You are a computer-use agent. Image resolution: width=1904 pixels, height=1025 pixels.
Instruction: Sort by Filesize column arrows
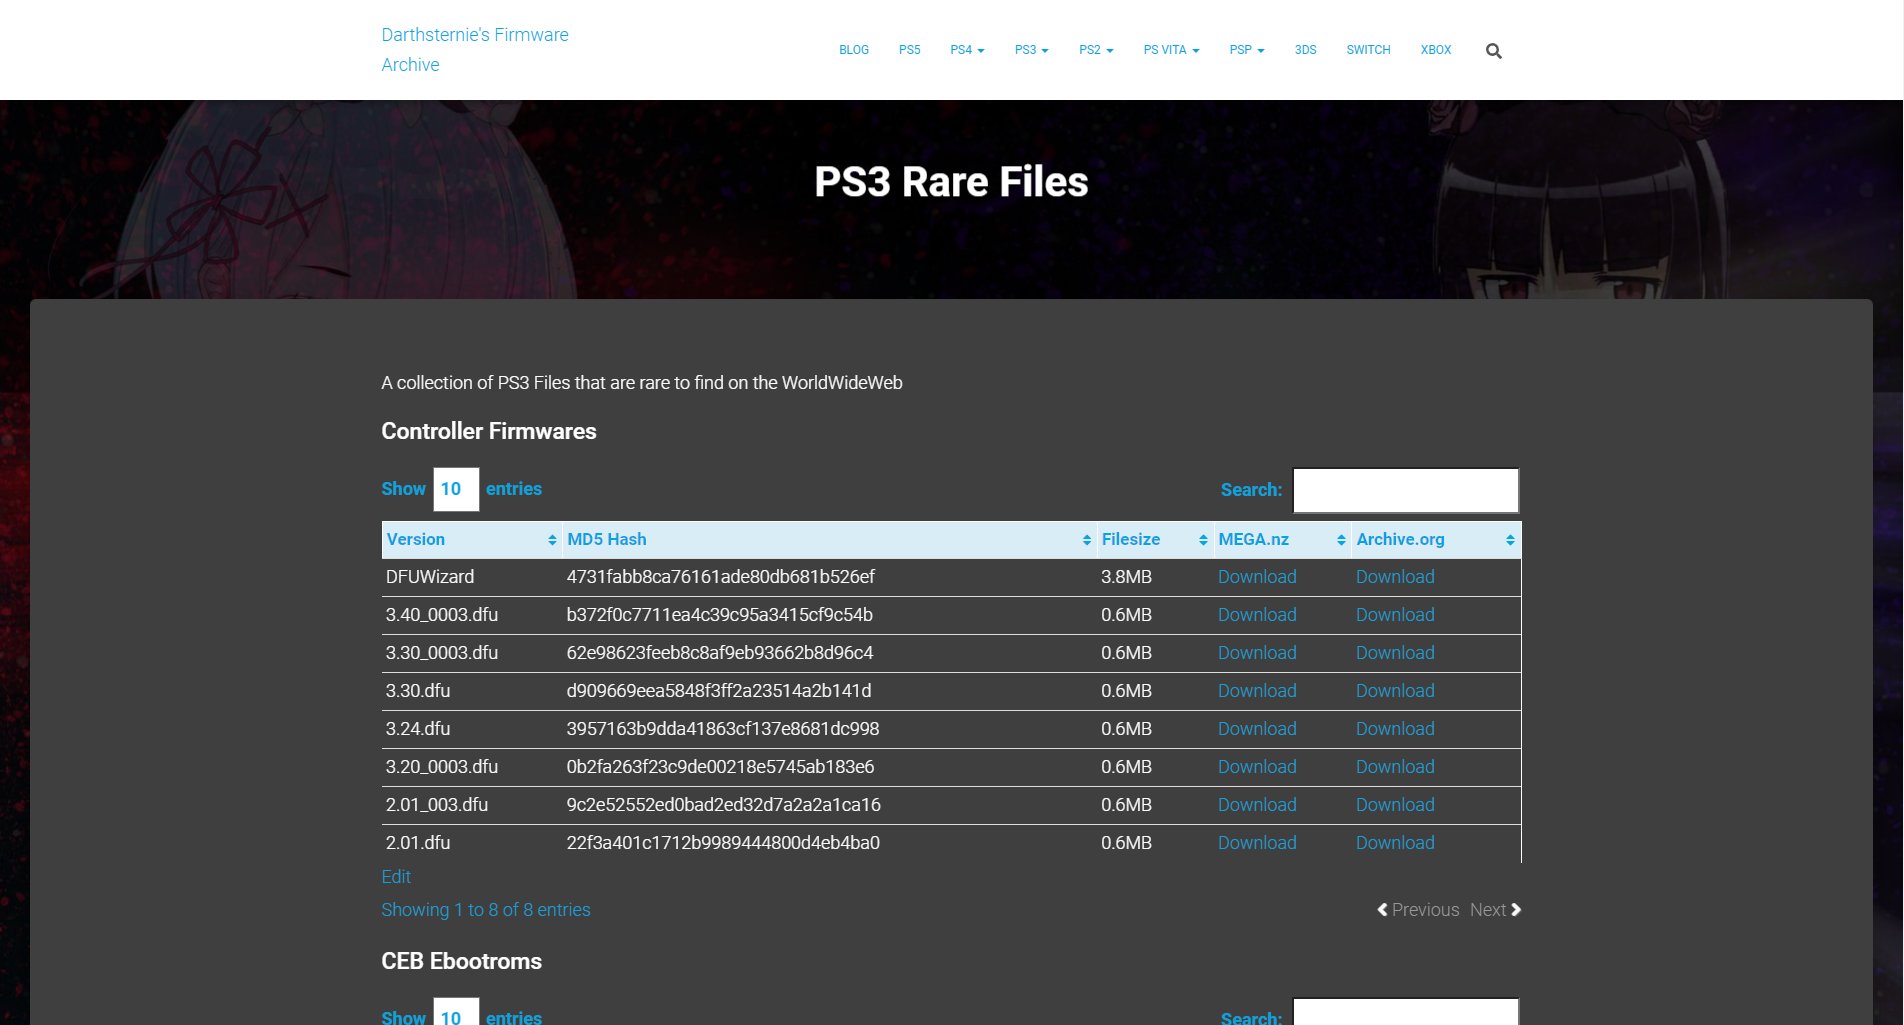[x=1203, y=540]
